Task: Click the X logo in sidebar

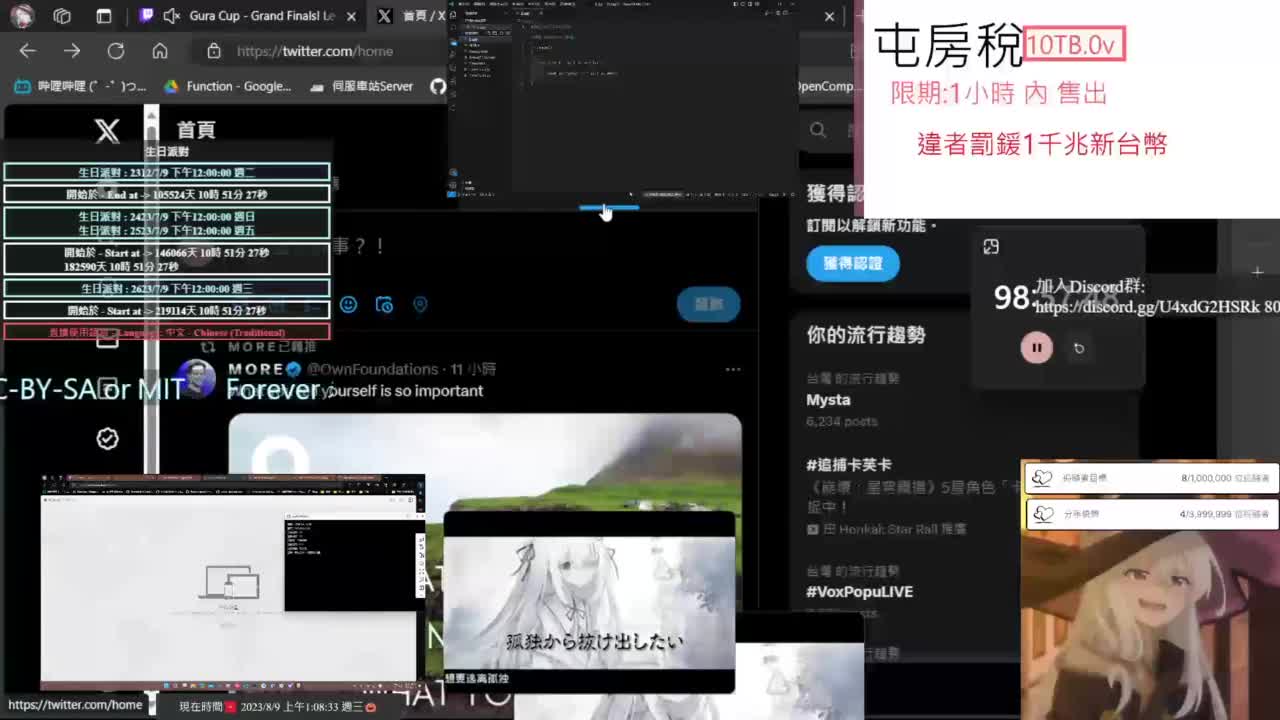Action: (107, 130)
